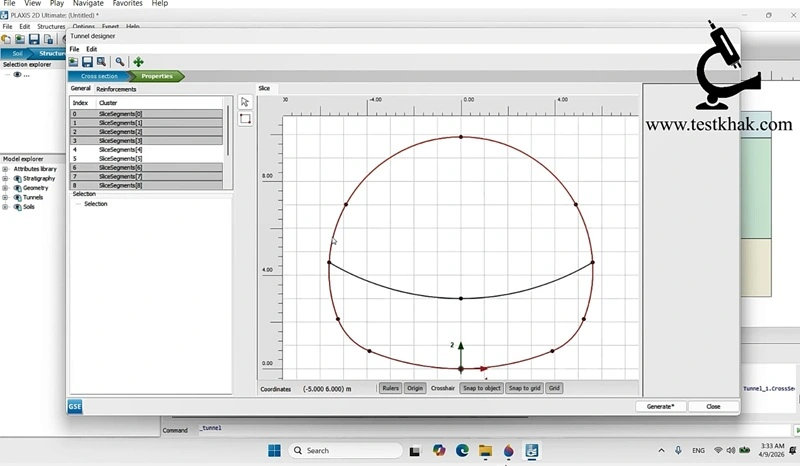The width and height of the screenshot is (800, 466).
Task: Toggle Snap to object
Action: [x=482, y=388]
